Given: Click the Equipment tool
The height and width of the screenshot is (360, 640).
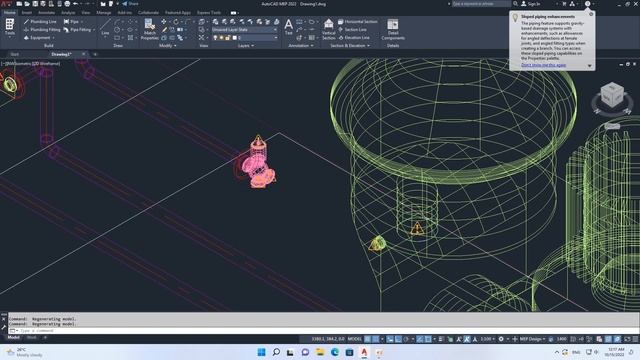Looking at the screenshot, I should [x=37, y=38].
